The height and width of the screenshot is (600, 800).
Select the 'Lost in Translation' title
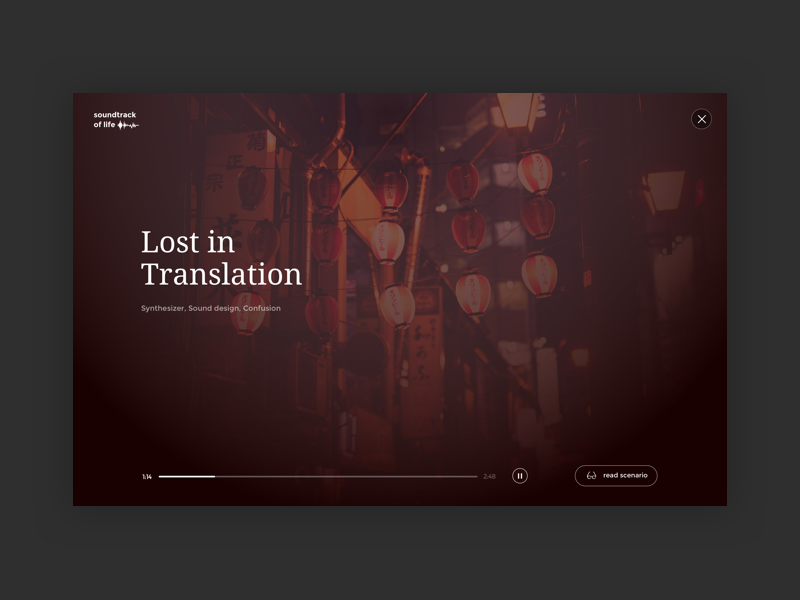point(222,258)
